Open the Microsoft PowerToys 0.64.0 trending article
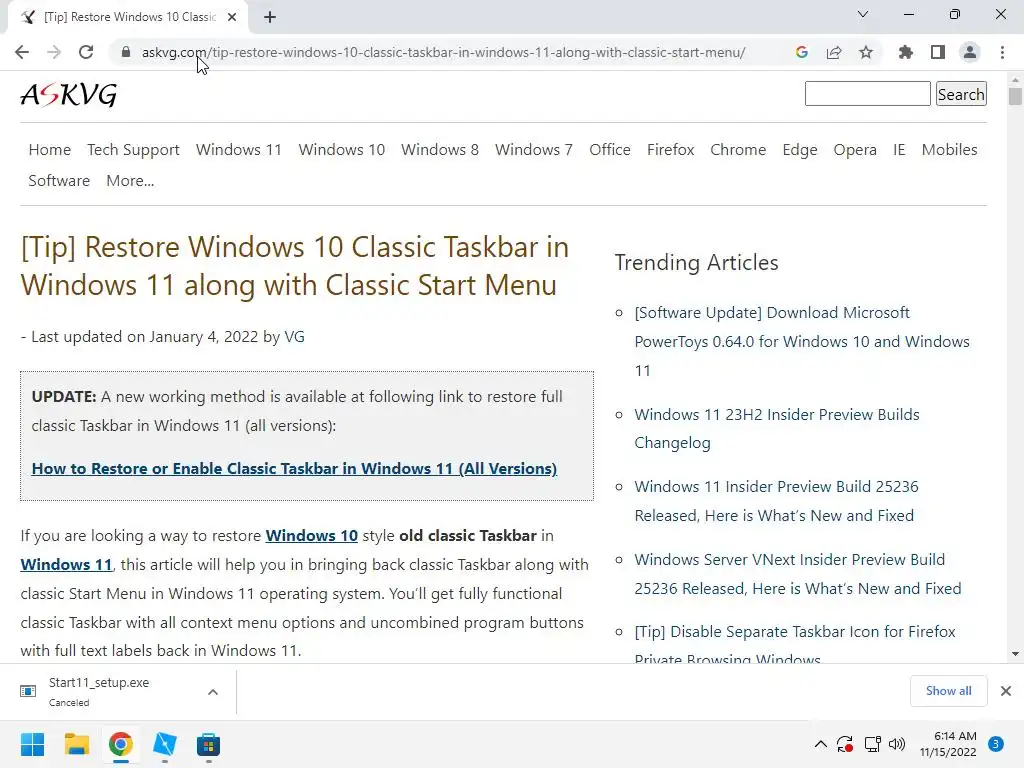Image resolution: width=1024 pixels, height=768 pixels. (802, 342)
